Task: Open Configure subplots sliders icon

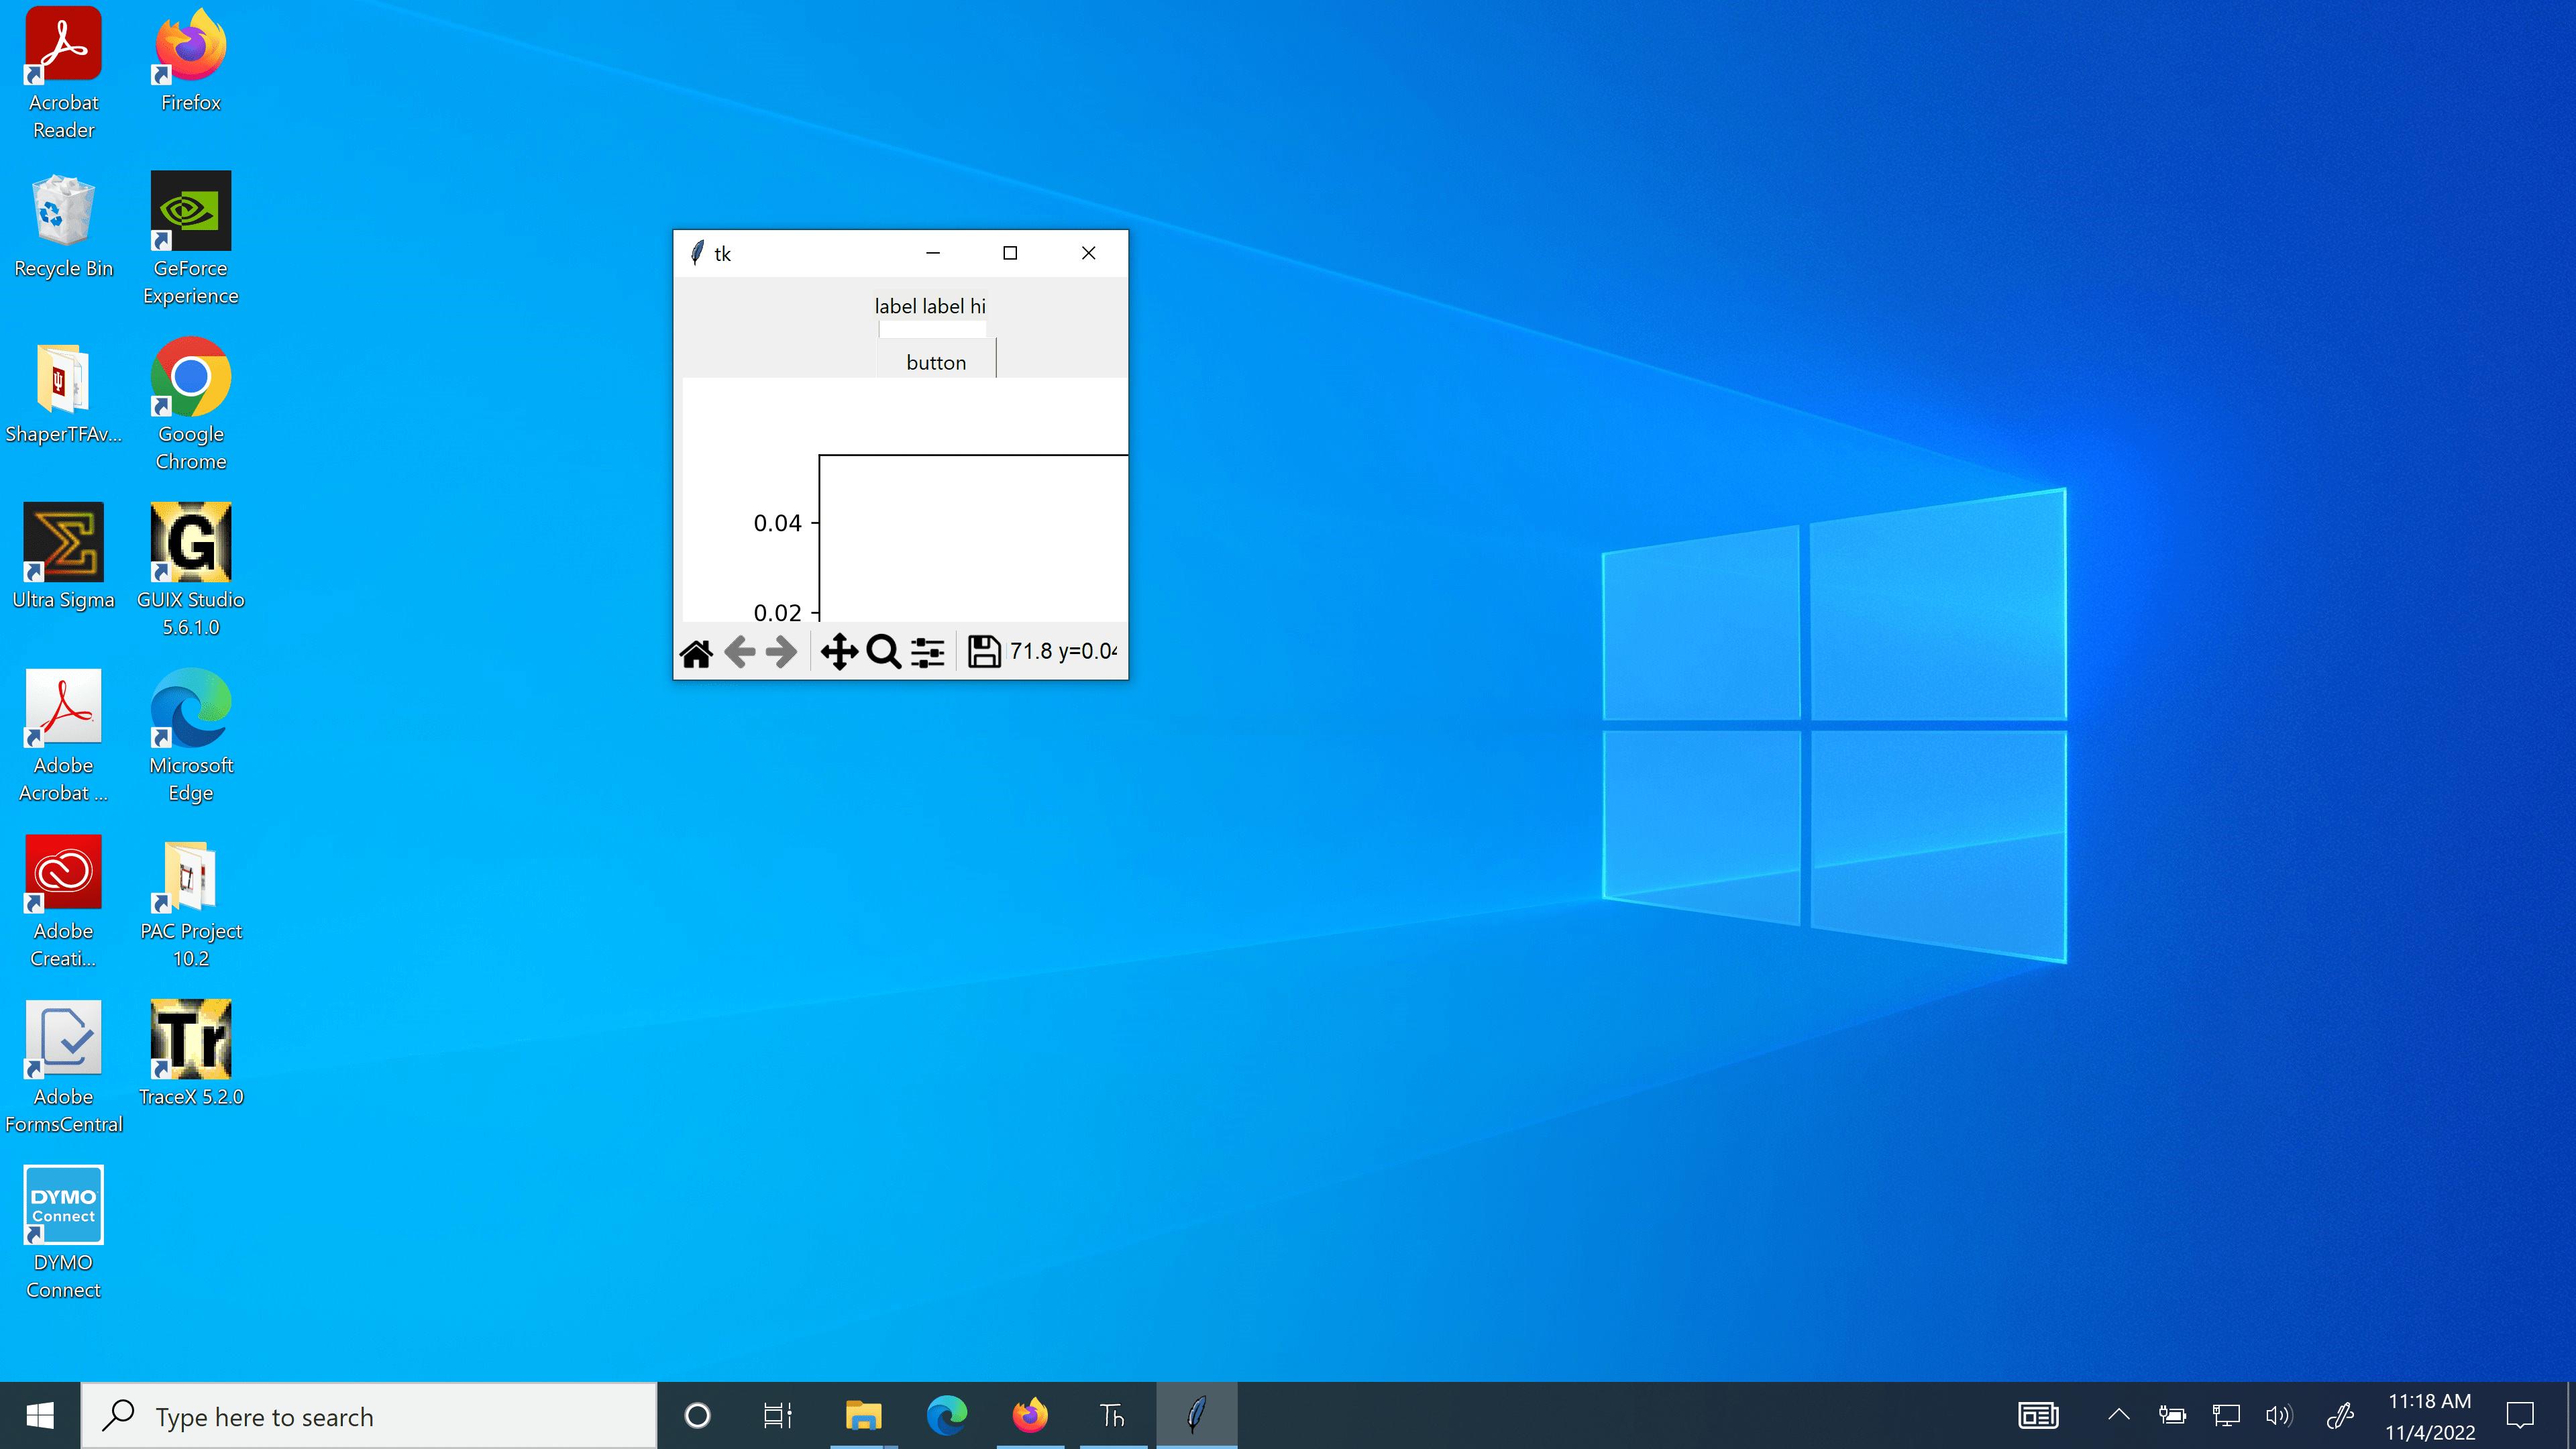Action: [927, 652]
